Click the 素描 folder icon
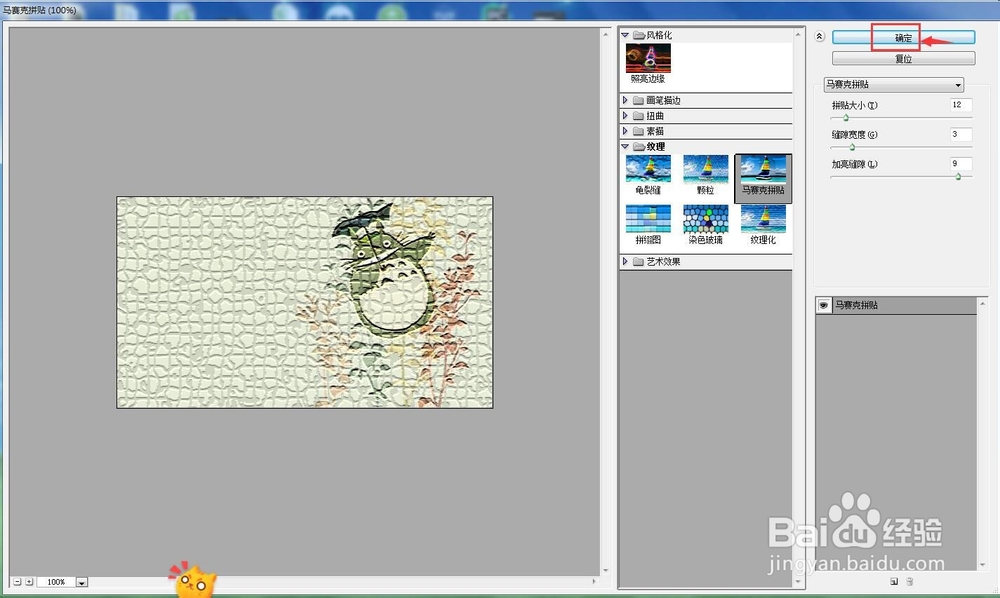Image resolution: width=1000 pixels, height=598 pixels. pyautogui.click(x=638, y=131)
